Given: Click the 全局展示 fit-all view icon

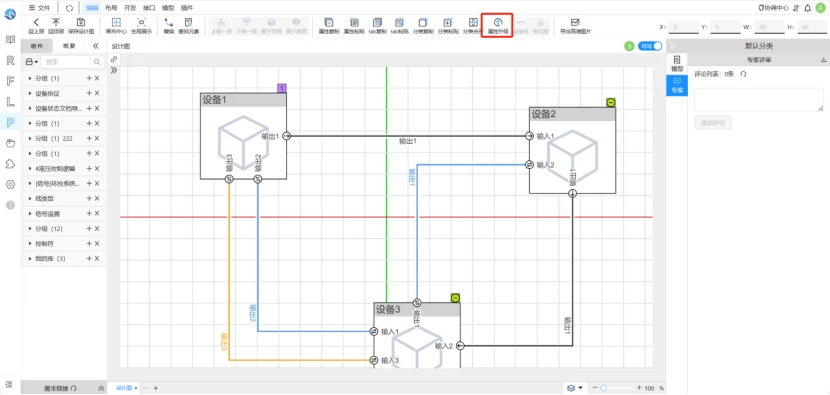Looking at the screenshot, I should click(141, 22).
